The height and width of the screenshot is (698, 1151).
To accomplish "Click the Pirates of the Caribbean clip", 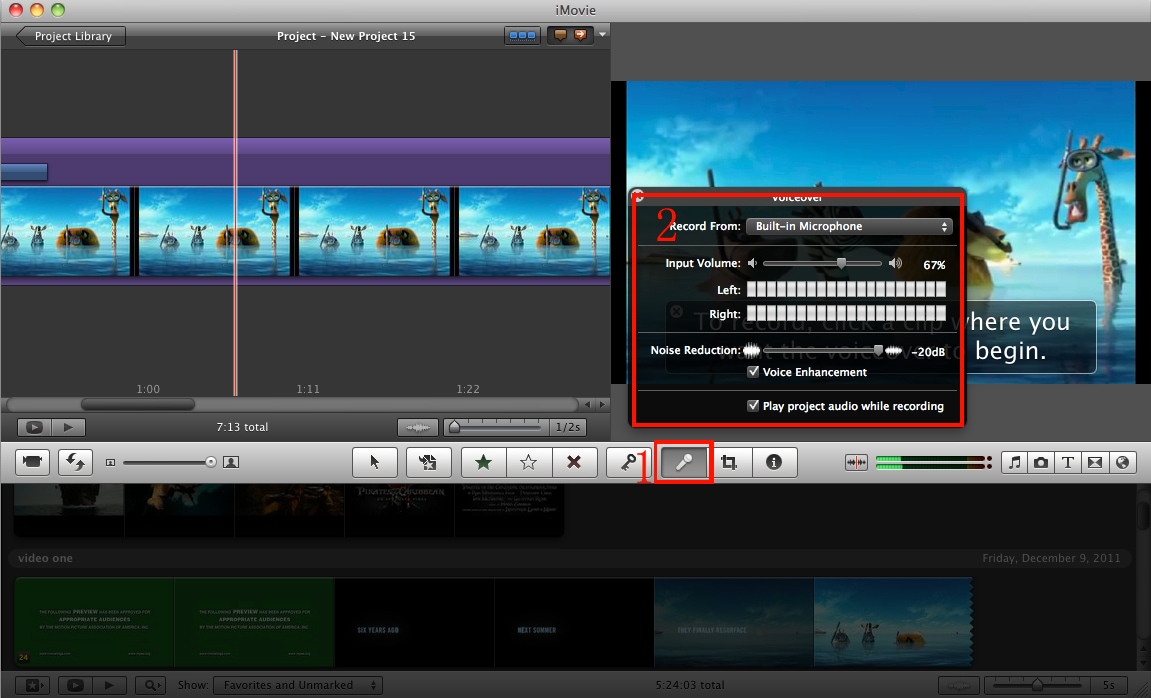I will [x=399, y=509].
